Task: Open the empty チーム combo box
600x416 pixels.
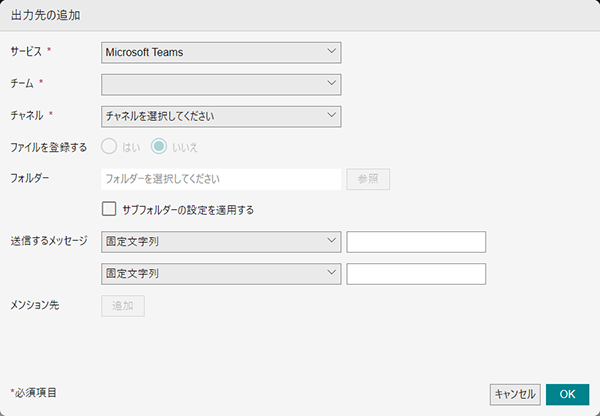Action: [221, 85]
